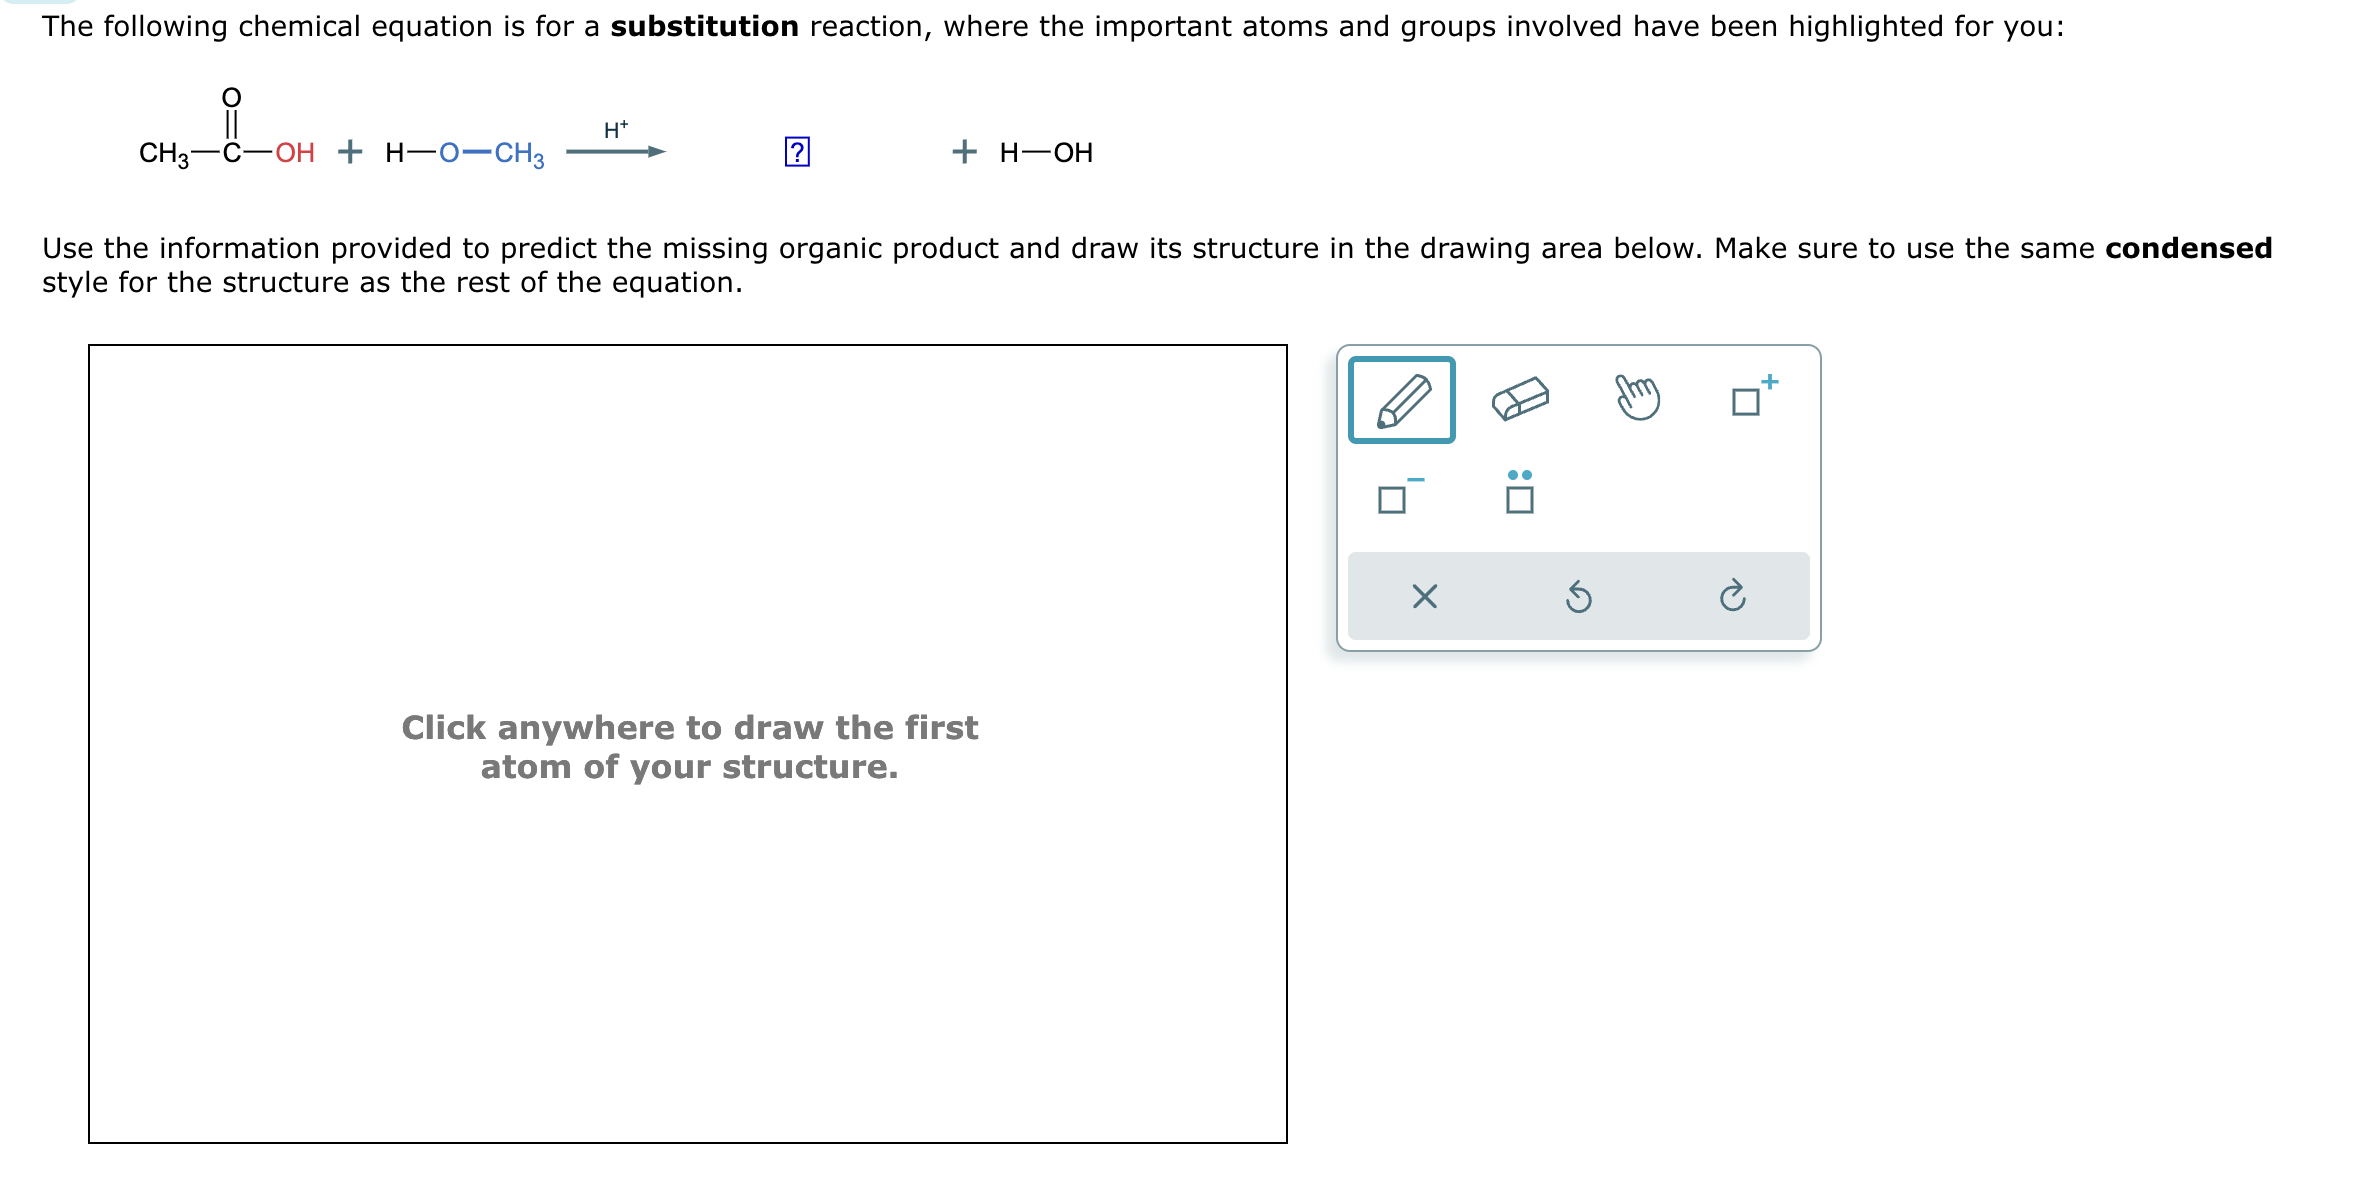Select the CH3 group in the acid reactant
This screenshot has height=1178, width=2356.
pyautogui.click(x=163, y=152)
